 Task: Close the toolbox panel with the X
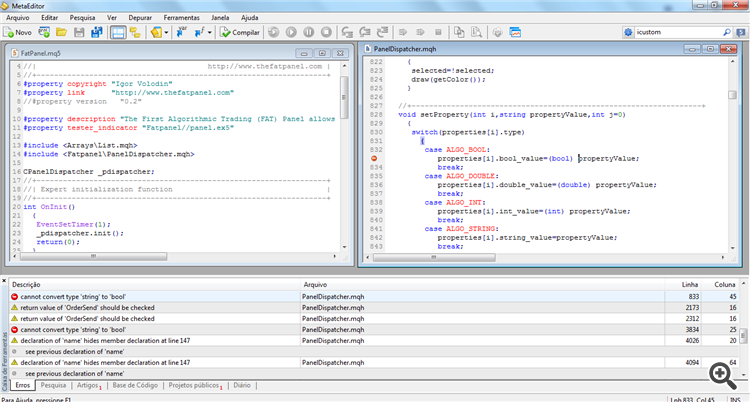4,281
